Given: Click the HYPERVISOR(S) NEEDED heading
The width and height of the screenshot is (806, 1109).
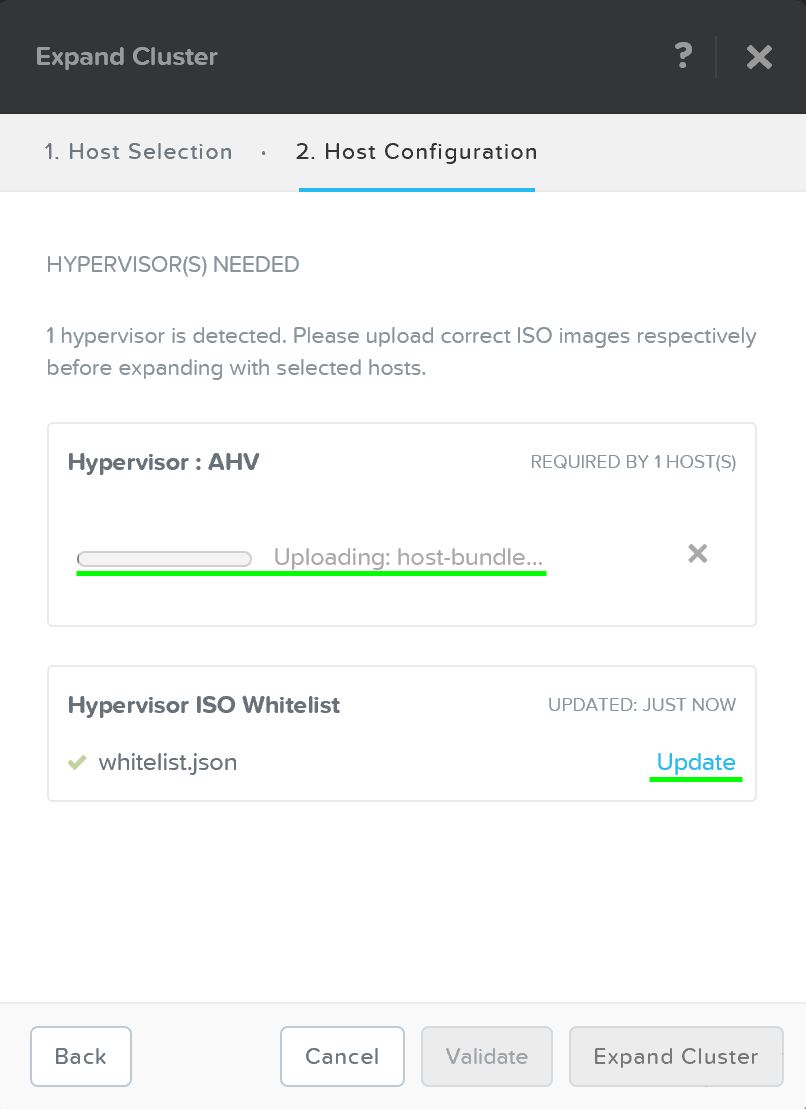Looking at the screenshot, I should point(172,265).
